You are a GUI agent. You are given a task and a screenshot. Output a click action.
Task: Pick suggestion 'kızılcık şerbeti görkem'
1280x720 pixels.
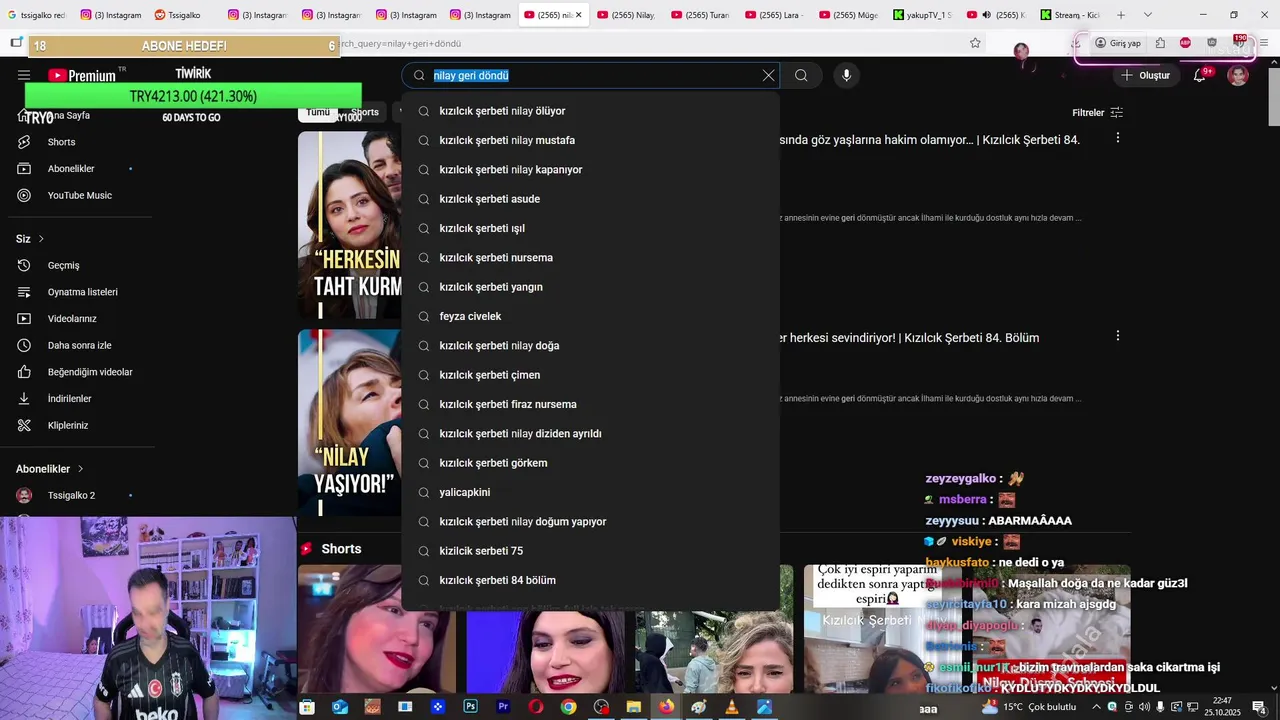(590, 463)
